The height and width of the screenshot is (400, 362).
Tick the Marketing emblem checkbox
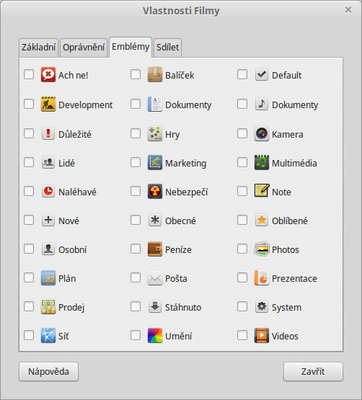(x=135, y=162)
